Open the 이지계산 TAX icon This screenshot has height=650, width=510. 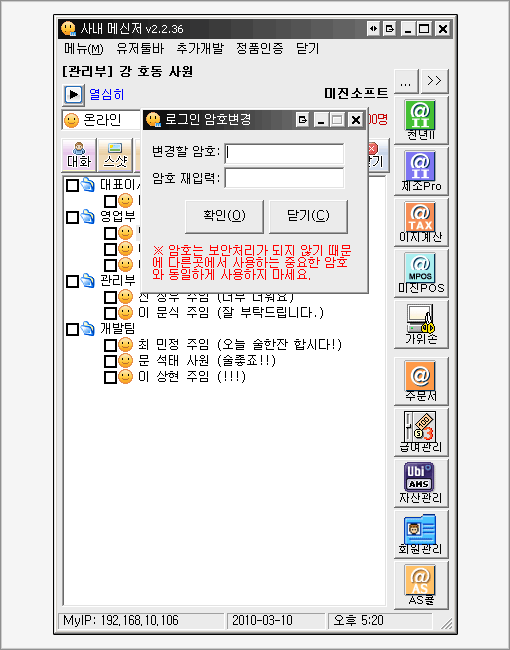click(421, 222)
